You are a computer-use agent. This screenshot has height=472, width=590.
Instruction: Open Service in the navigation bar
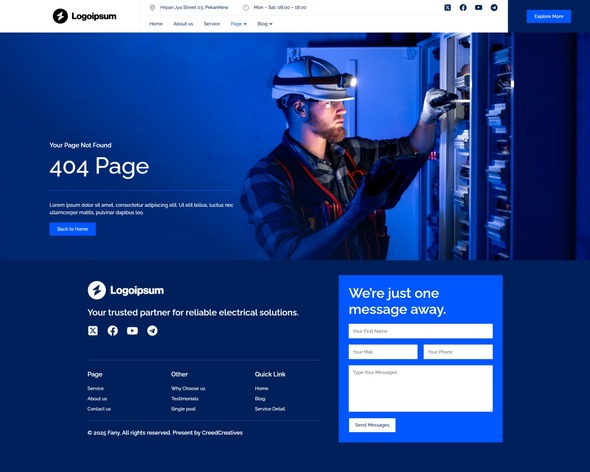pos(211,24)
